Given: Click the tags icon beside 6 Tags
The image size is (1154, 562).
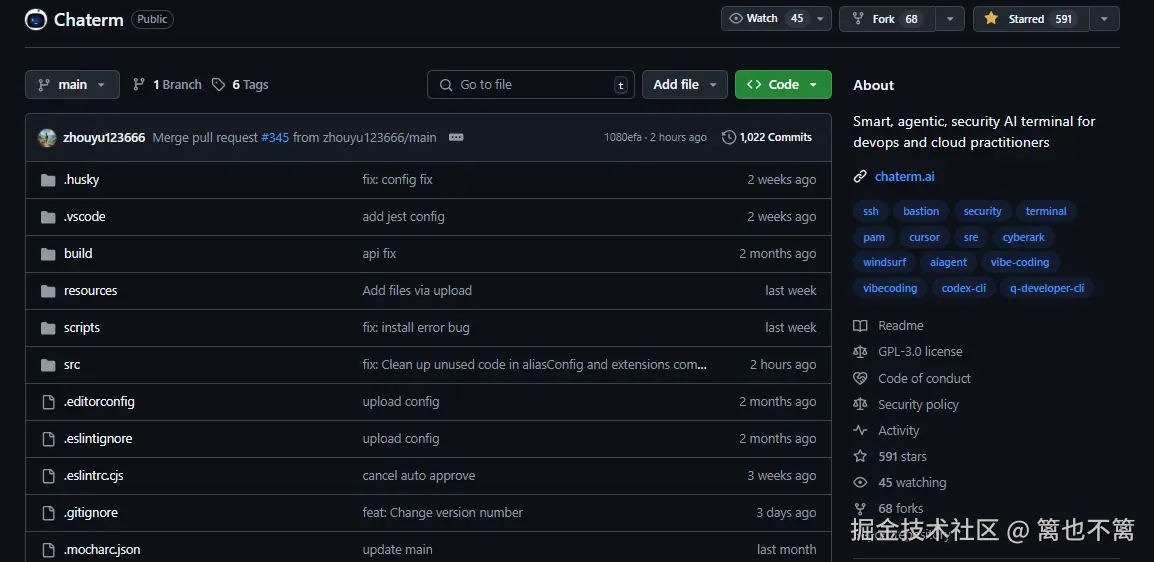Looking at the screenshot, I should tap(218, 85).
